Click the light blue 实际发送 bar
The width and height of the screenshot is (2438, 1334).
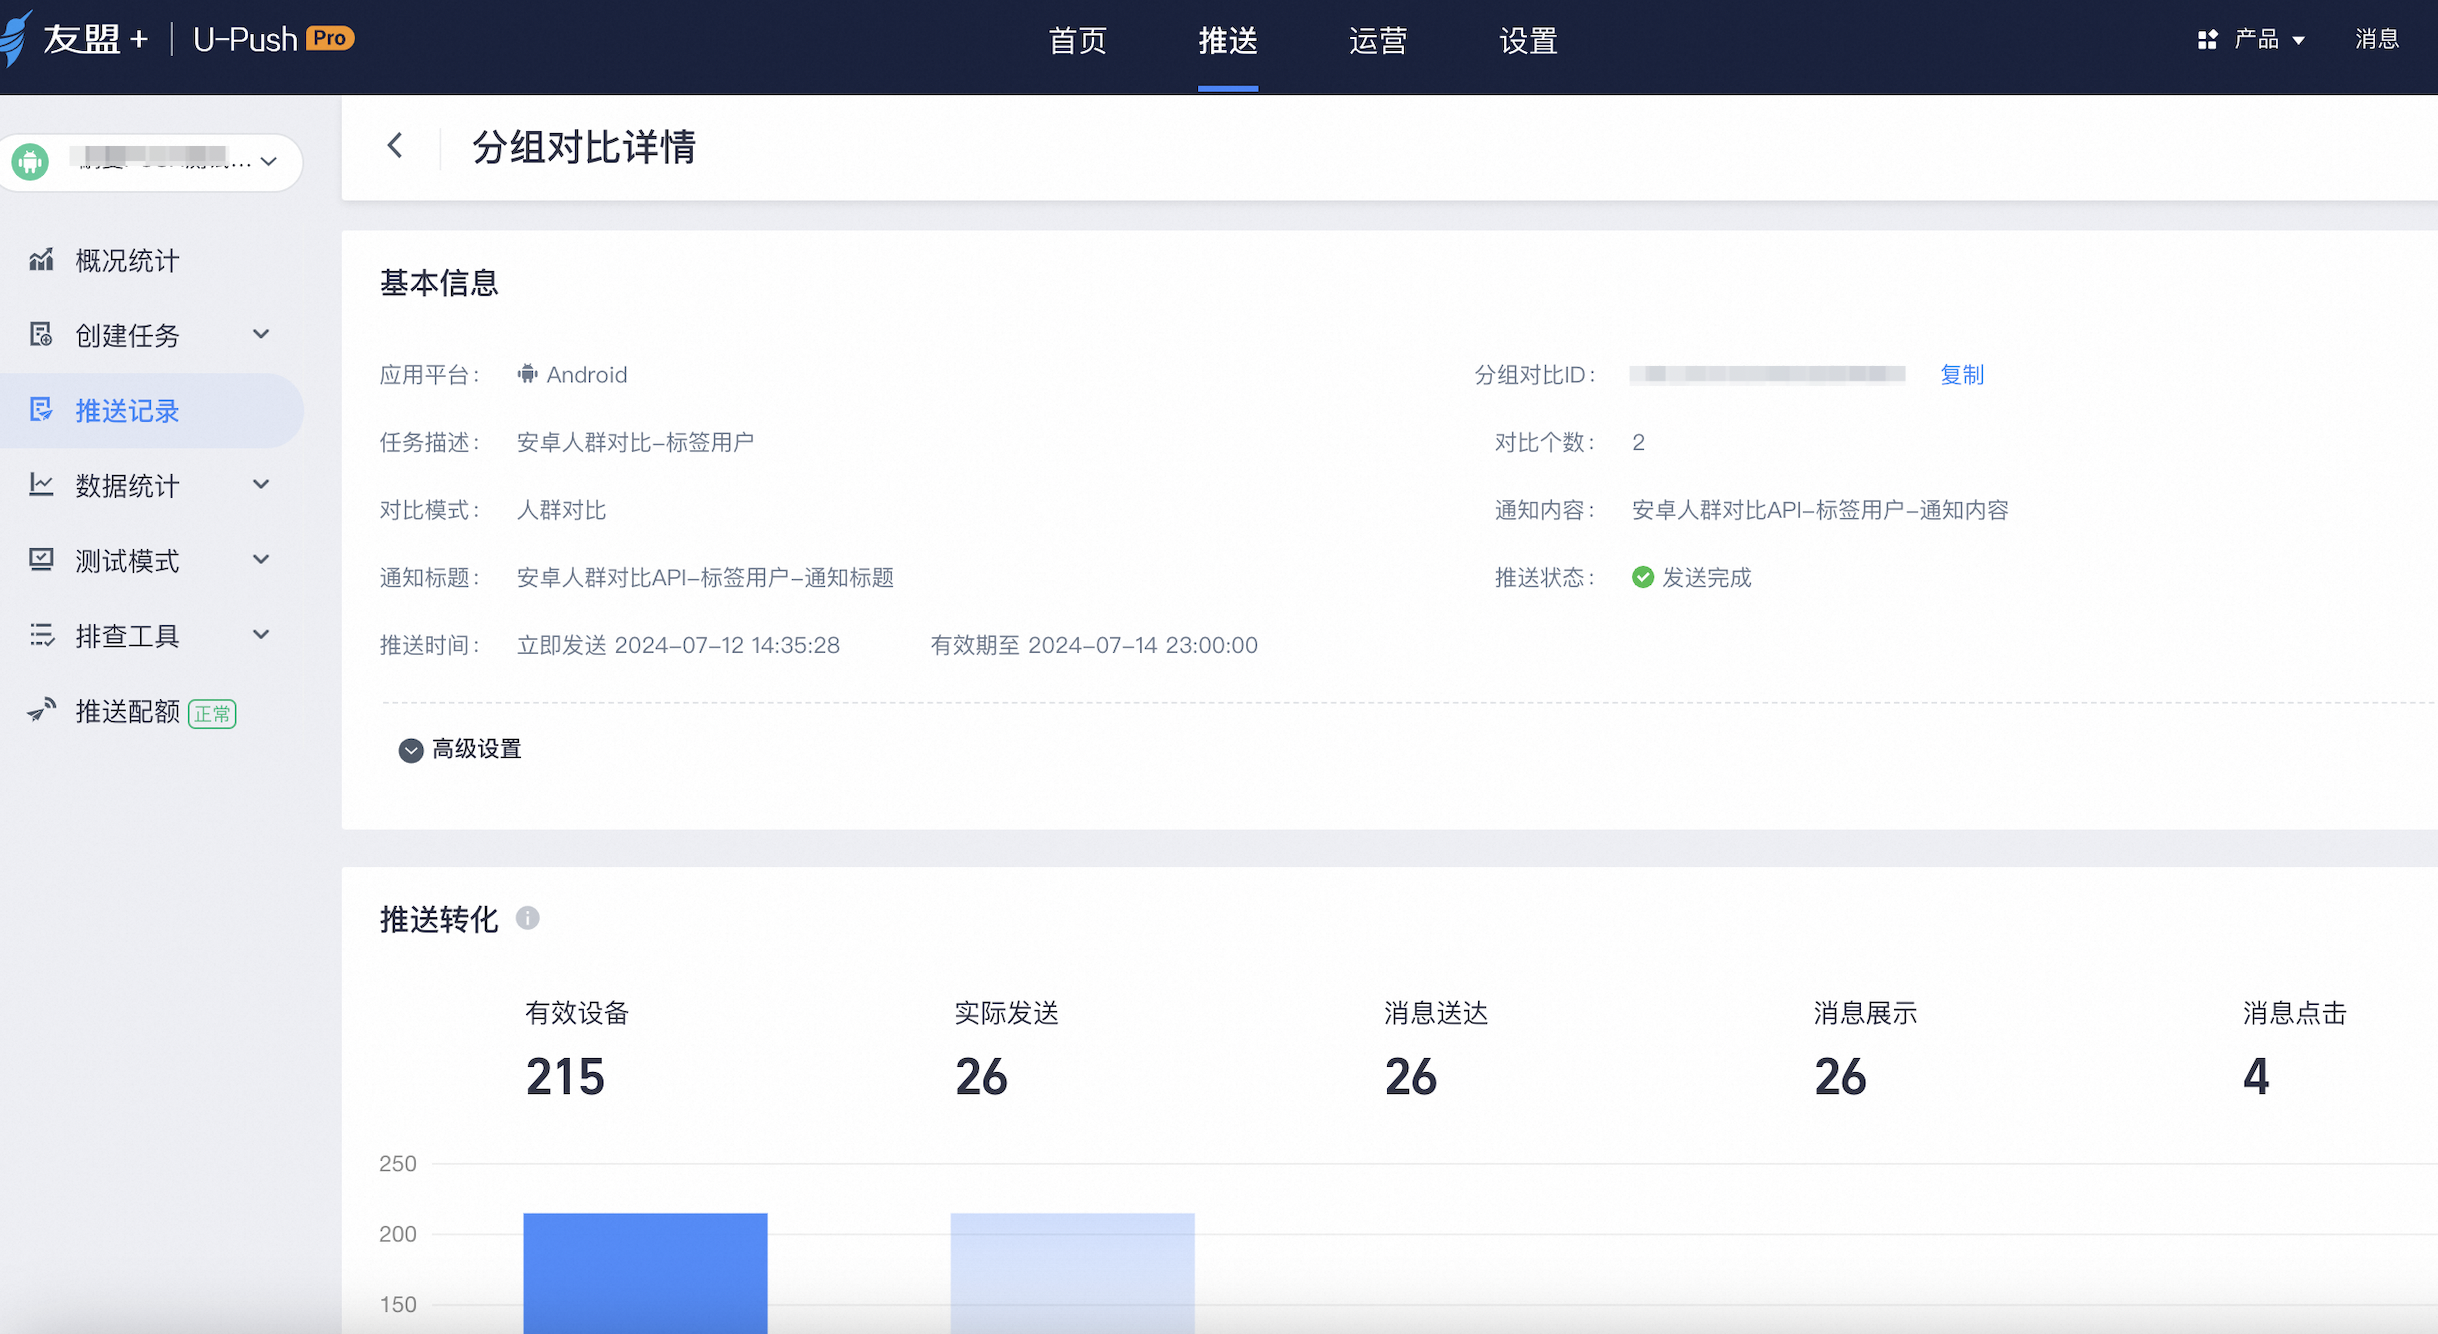click(x=1072, y=1273)
